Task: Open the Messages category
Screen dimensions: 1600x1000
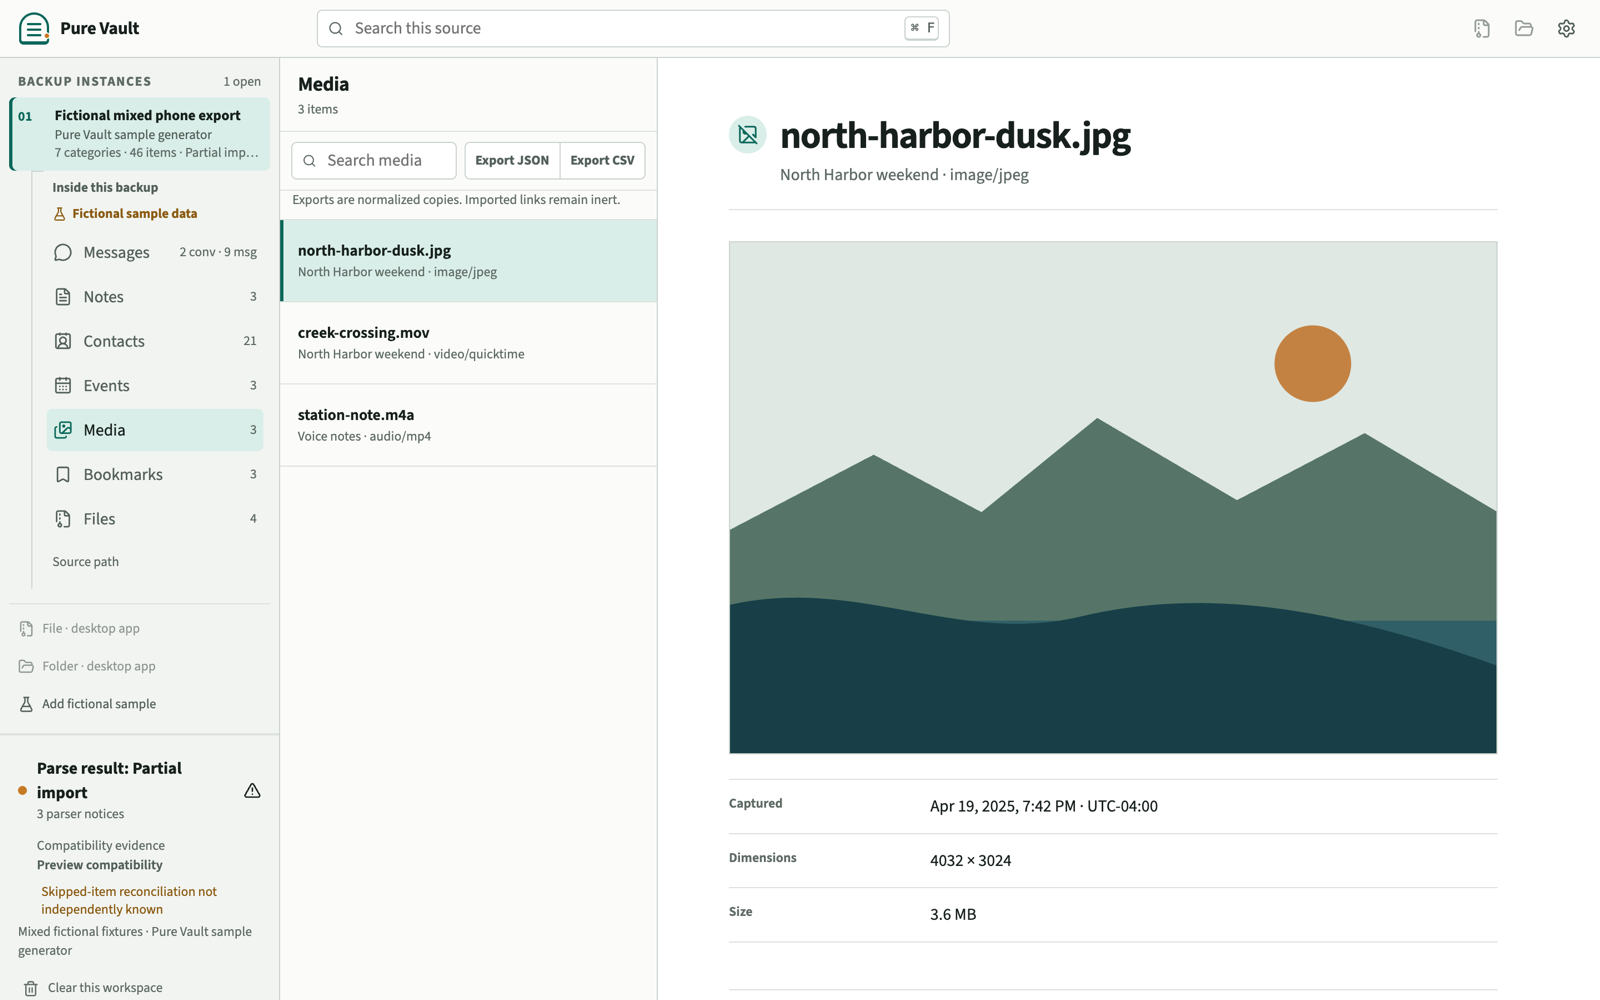Action: [x=155, y=252]
